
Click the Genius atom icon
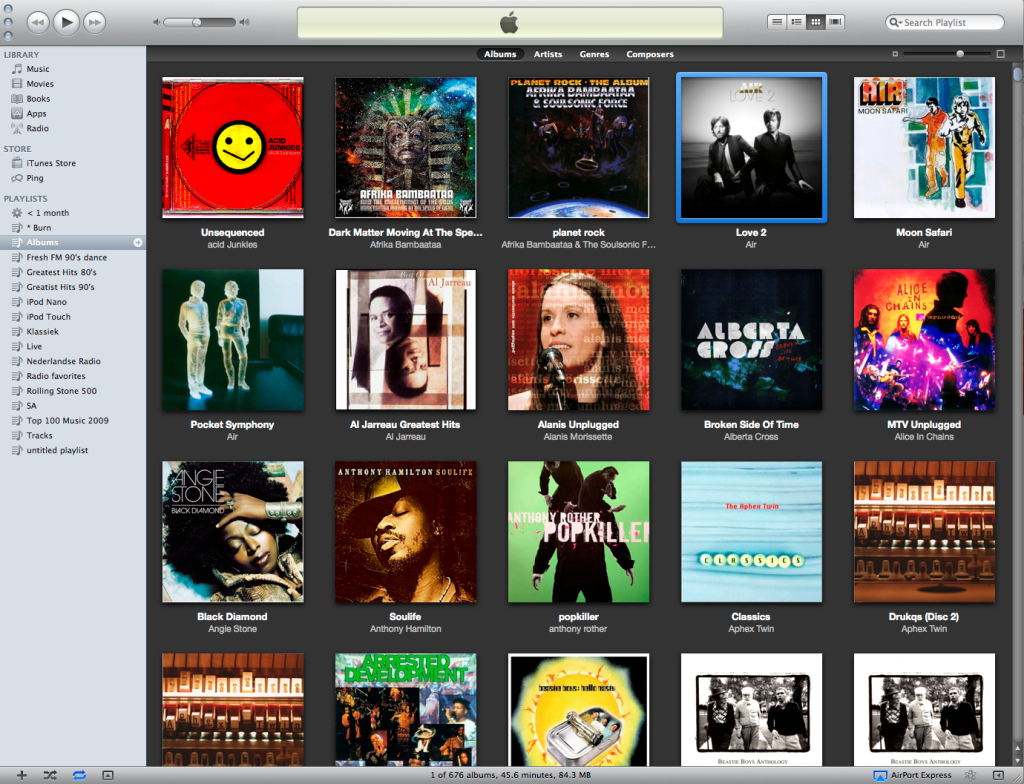[x=970, y=775]
